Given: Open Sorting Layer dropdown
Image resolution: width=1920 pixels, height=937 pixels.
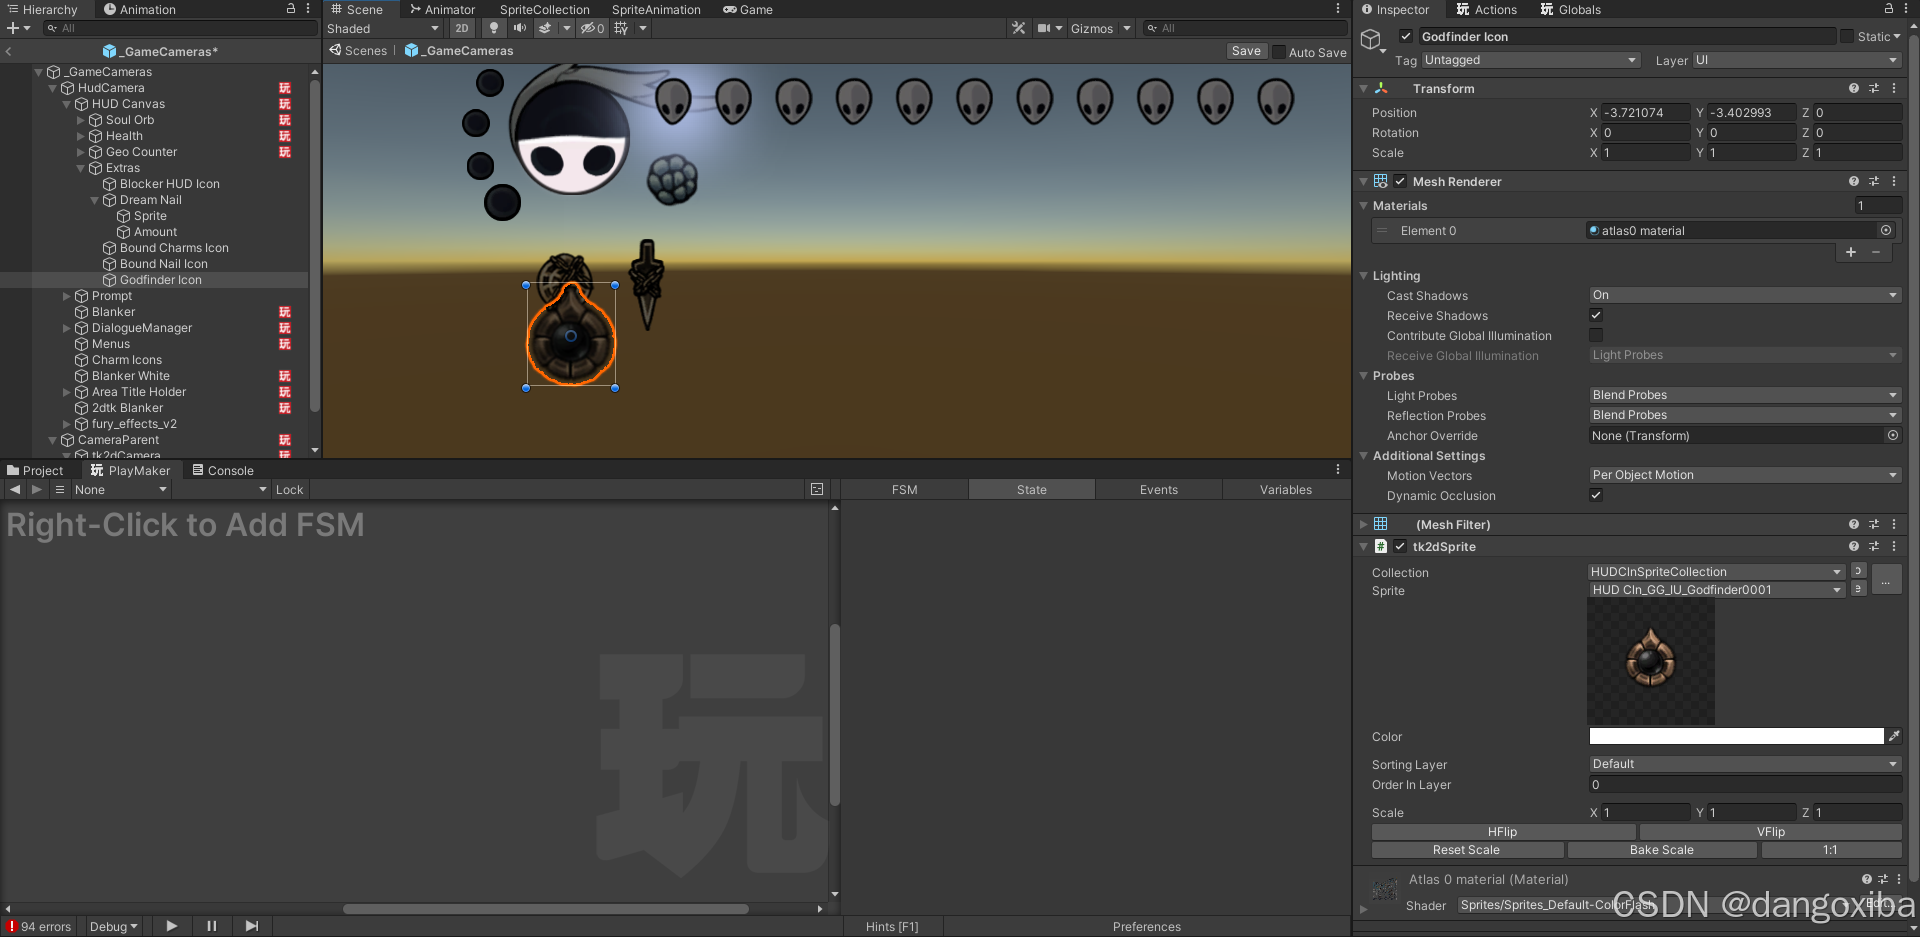Looking at the screenshot, I should (x=1745, y=764).
